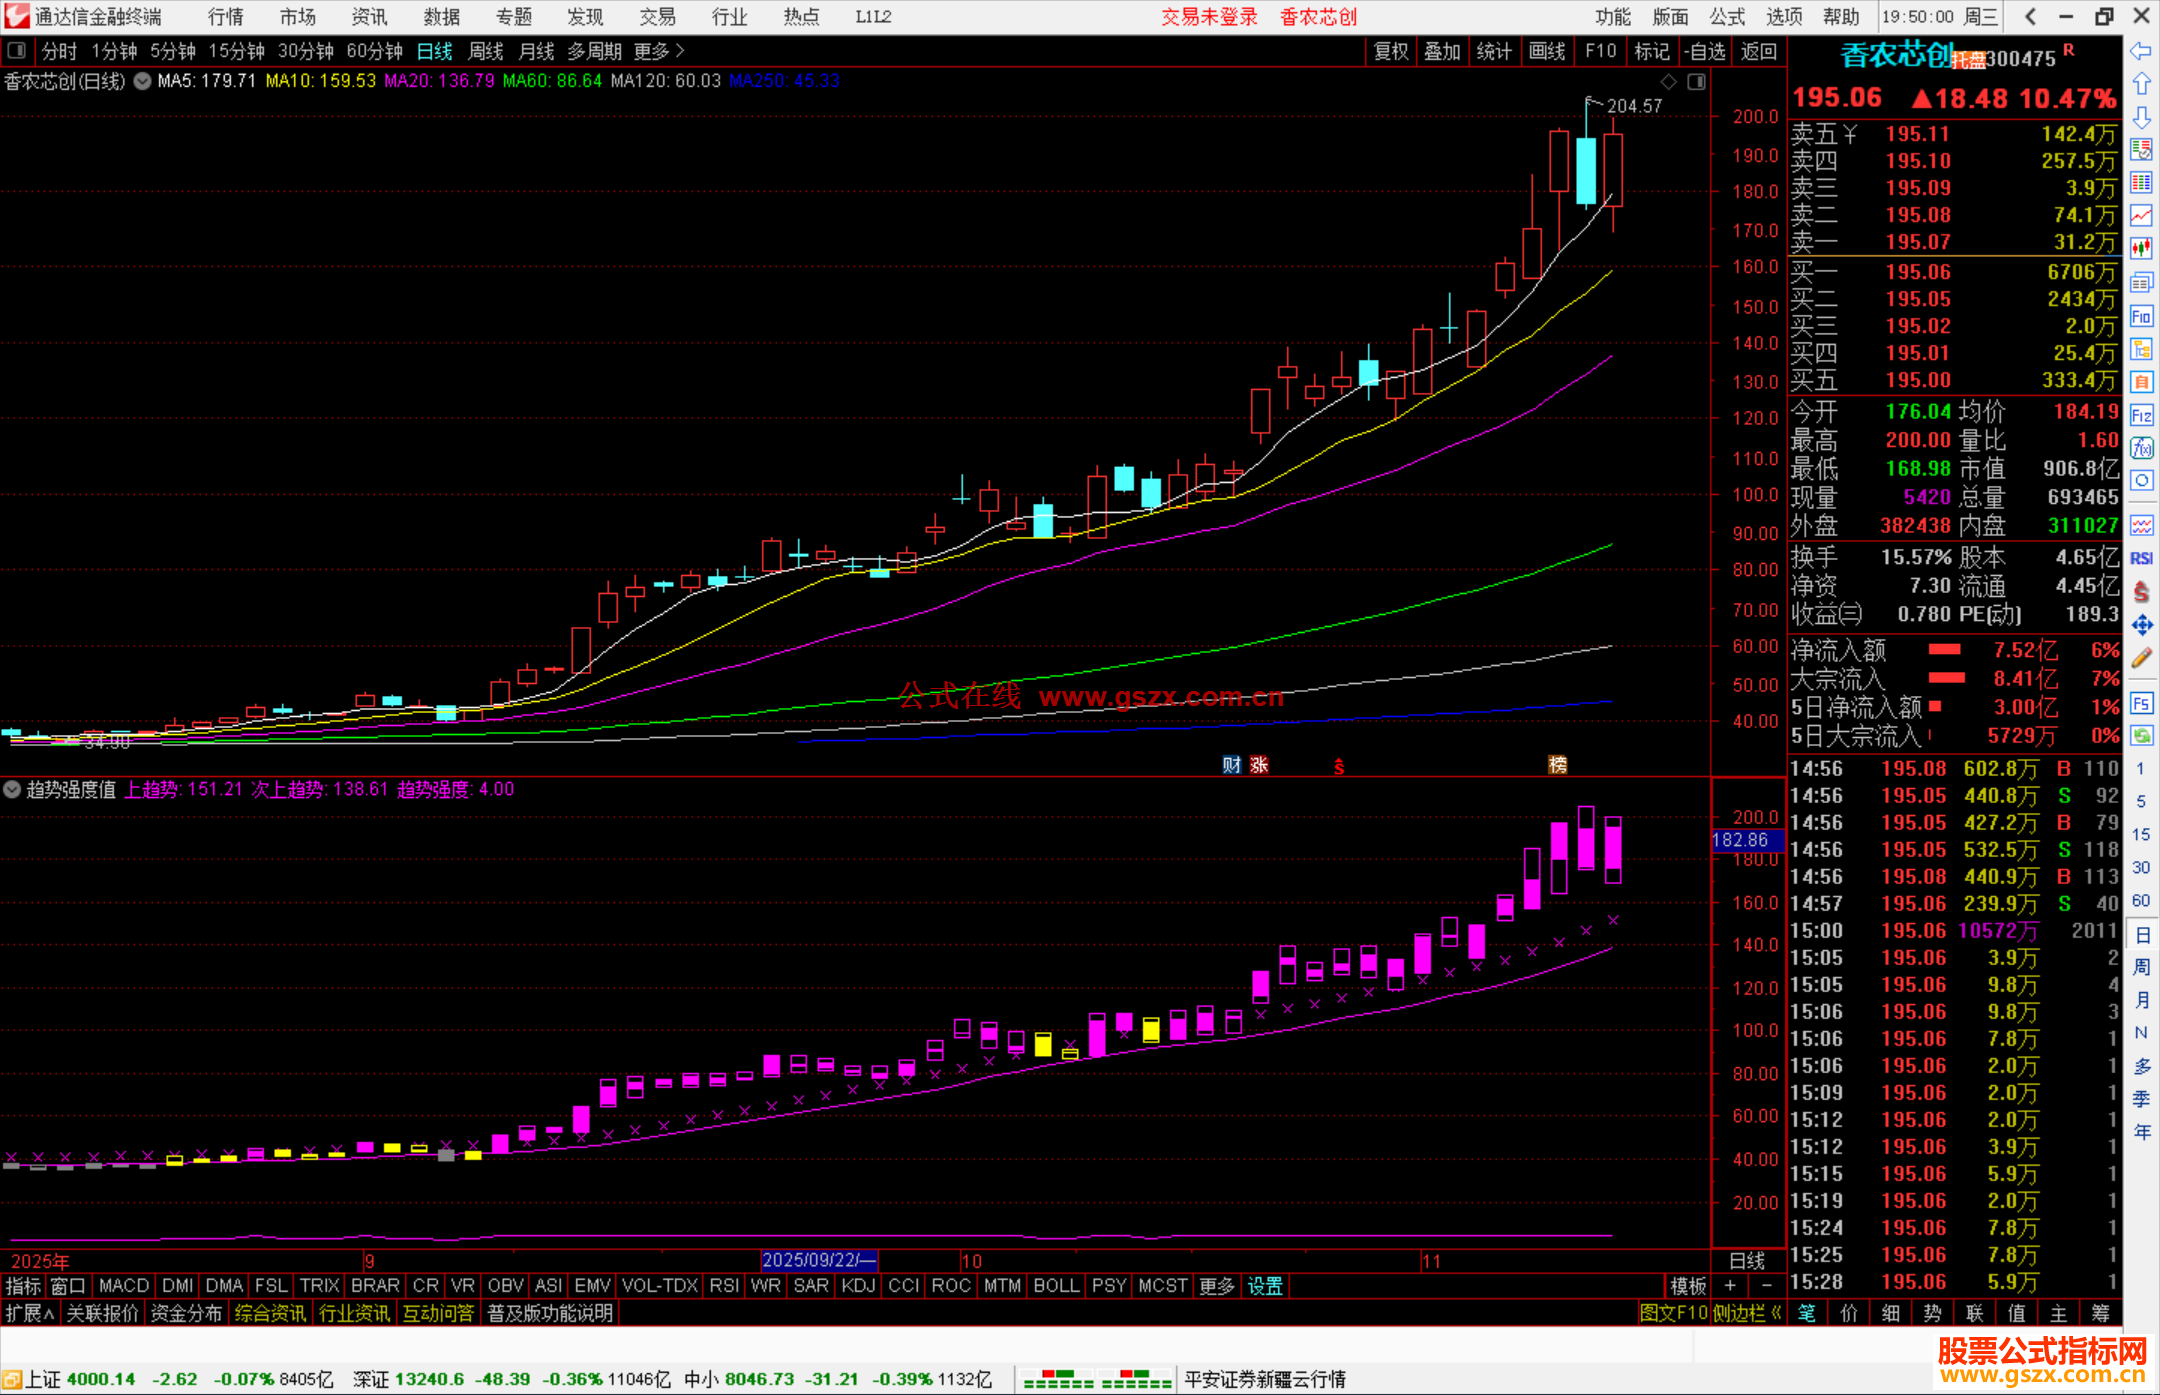Viewport: 2160px width, 1395px height.
Task: Click the candlestick chart sidebar icon
Action: coord(2141,248)
